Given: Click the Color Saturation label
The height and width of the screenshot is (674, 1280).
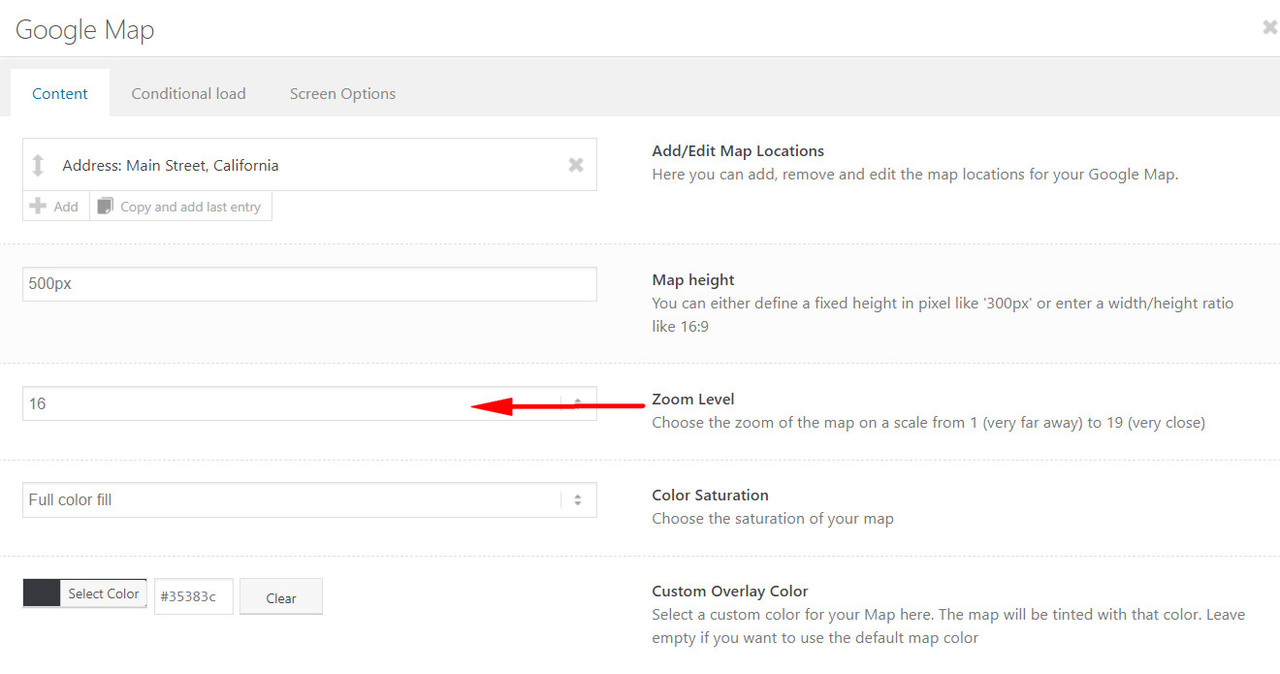Looking at the screenshot, I should pos(710,495).
